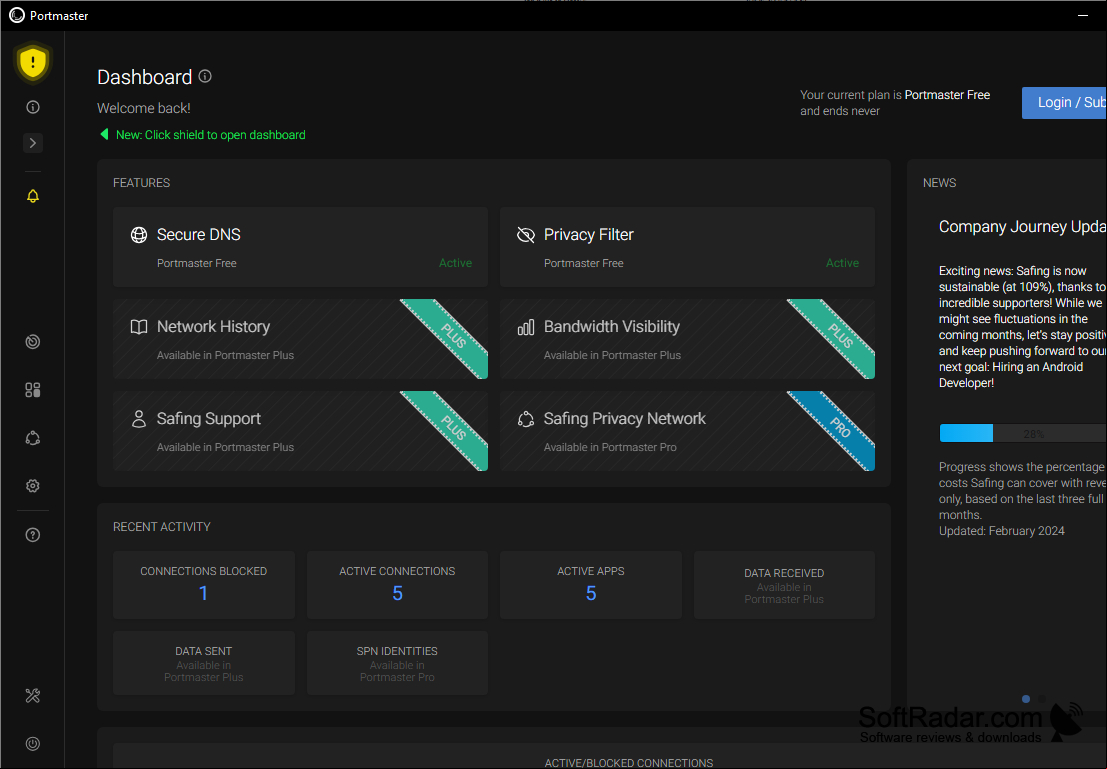Viewport: 1107px width, 769px height.
Task: Open the sidebar info circle icon
Action: point(32,107)
